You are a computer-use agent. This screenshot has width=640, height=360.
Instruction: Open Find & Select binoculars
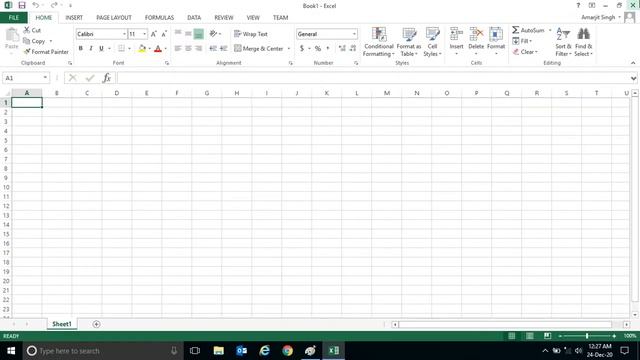(584, 42)
